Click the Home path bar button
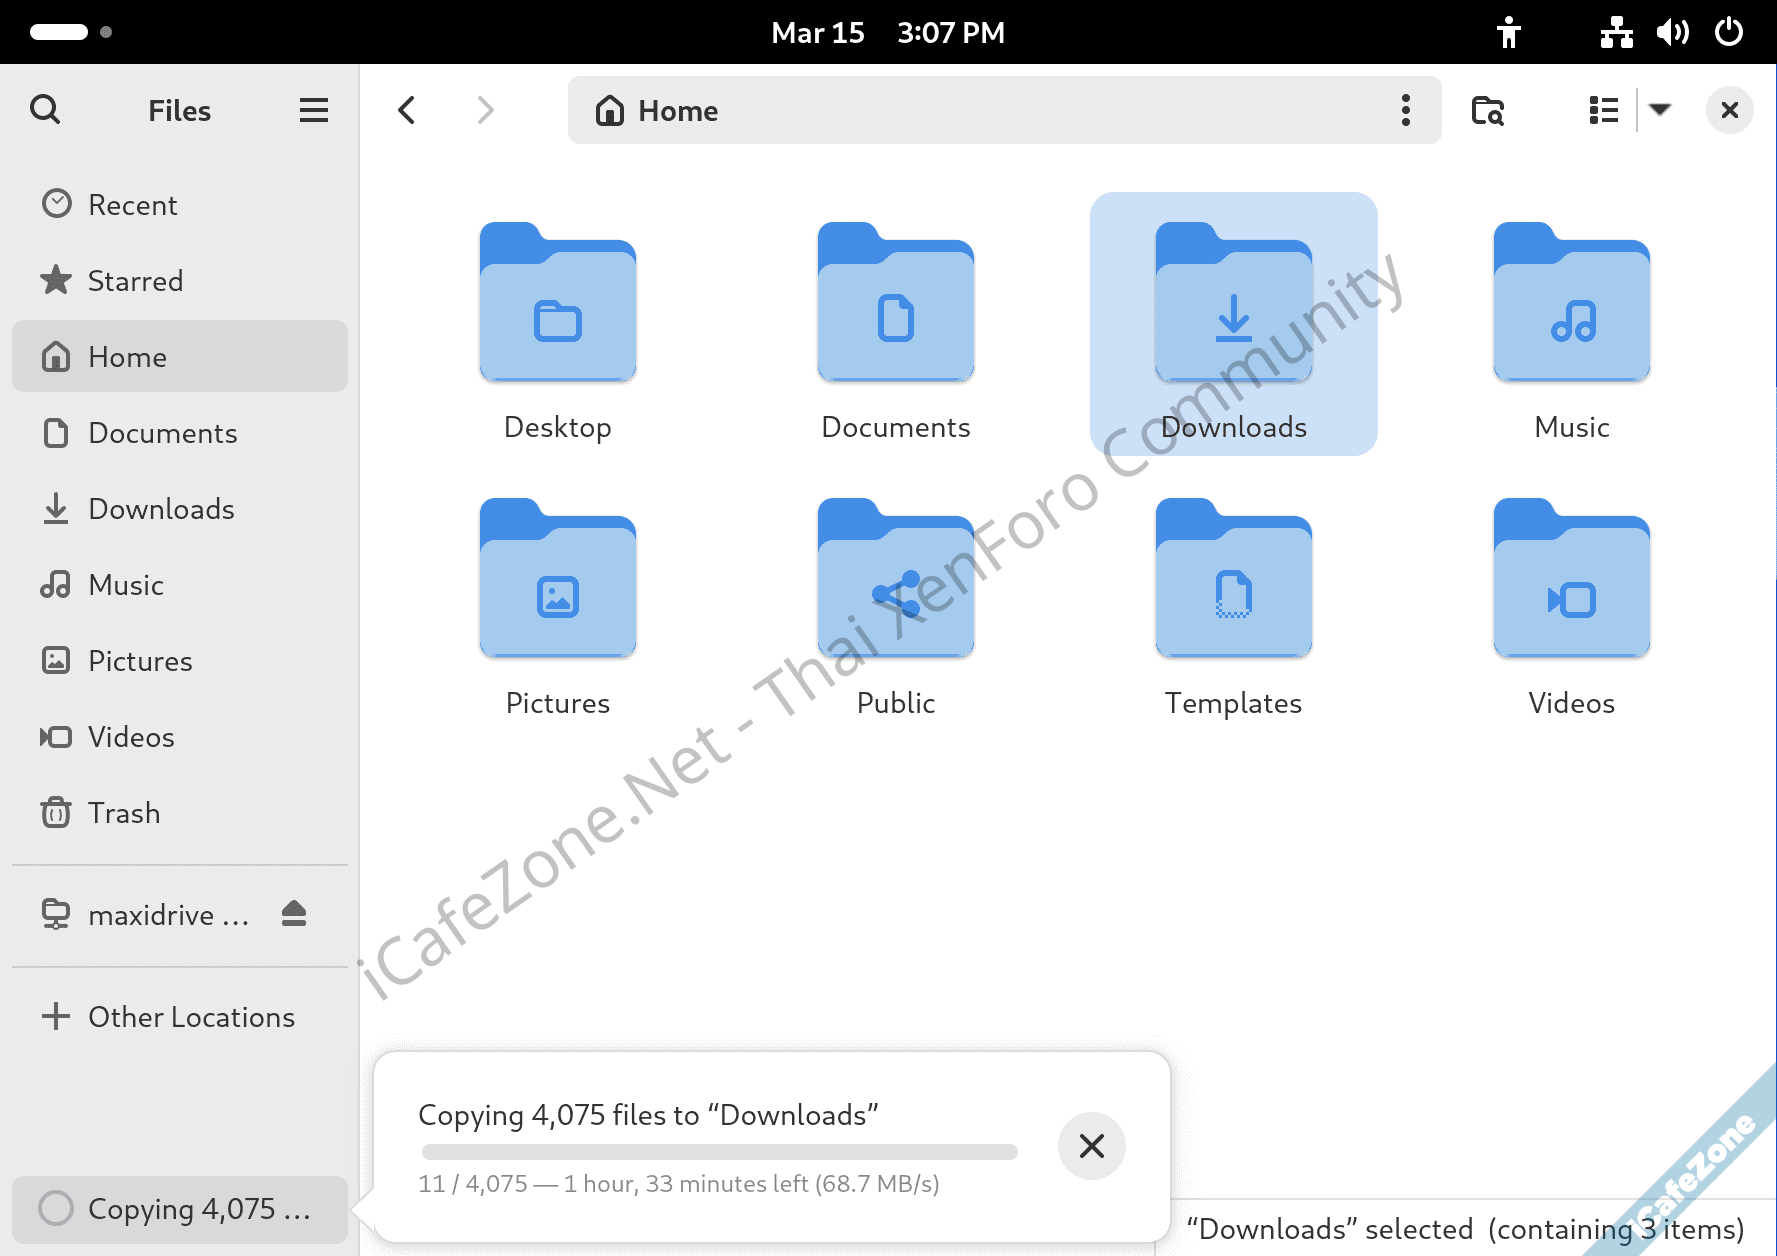 [x=658, y=110]
